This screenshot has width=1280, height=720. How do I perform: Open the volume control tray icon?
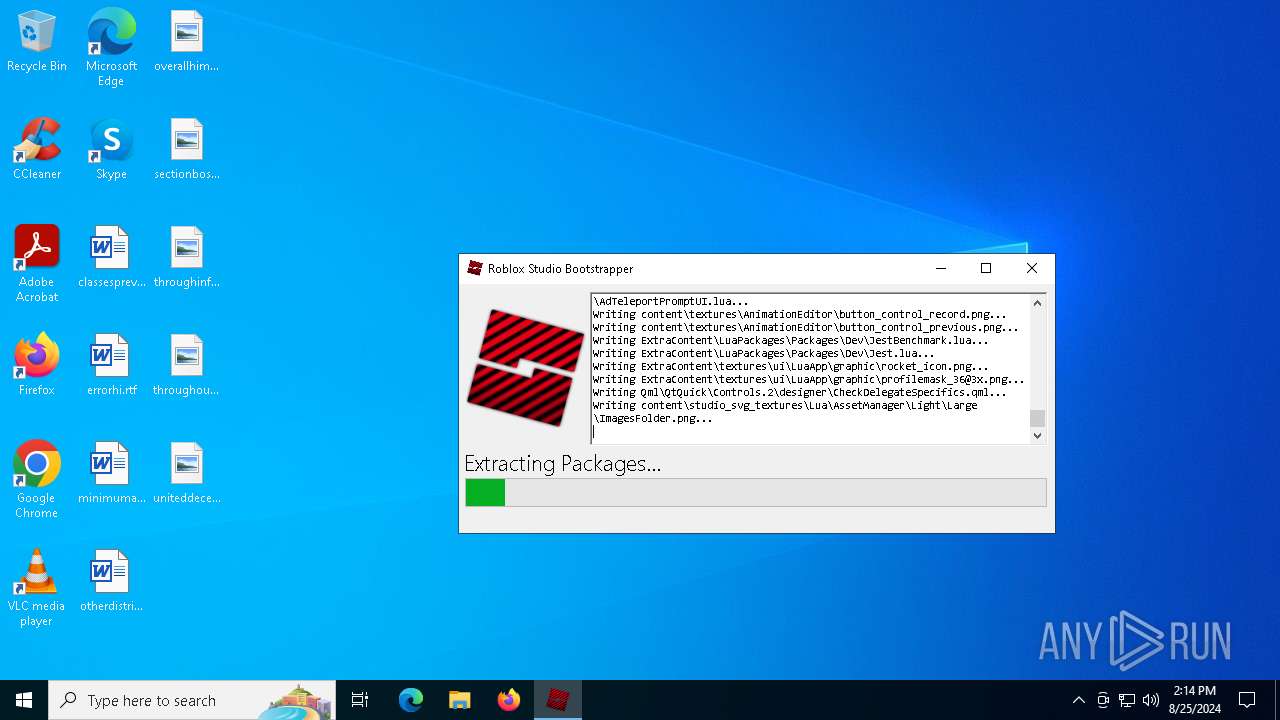click(1151, 700)
